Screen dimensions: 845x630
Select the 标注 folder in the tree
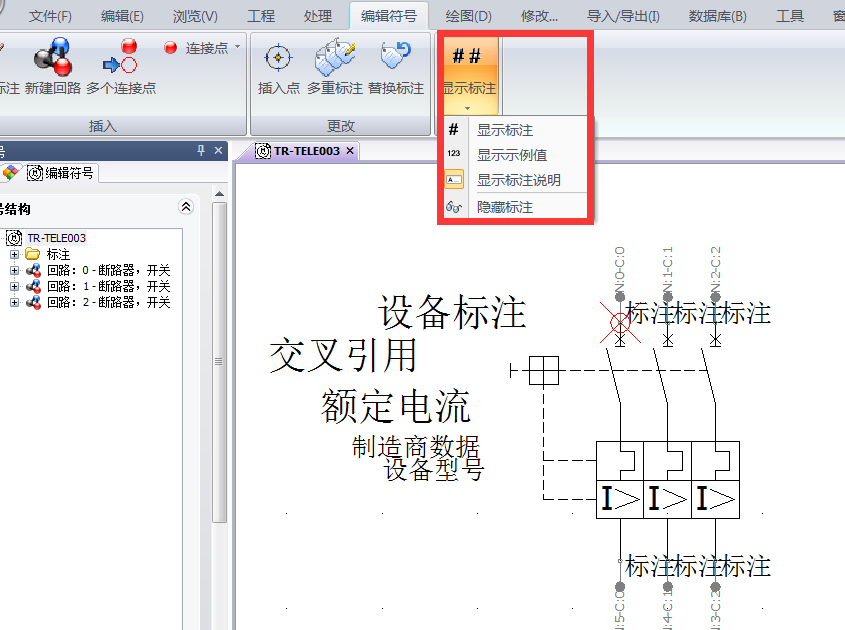coord(58,254)
